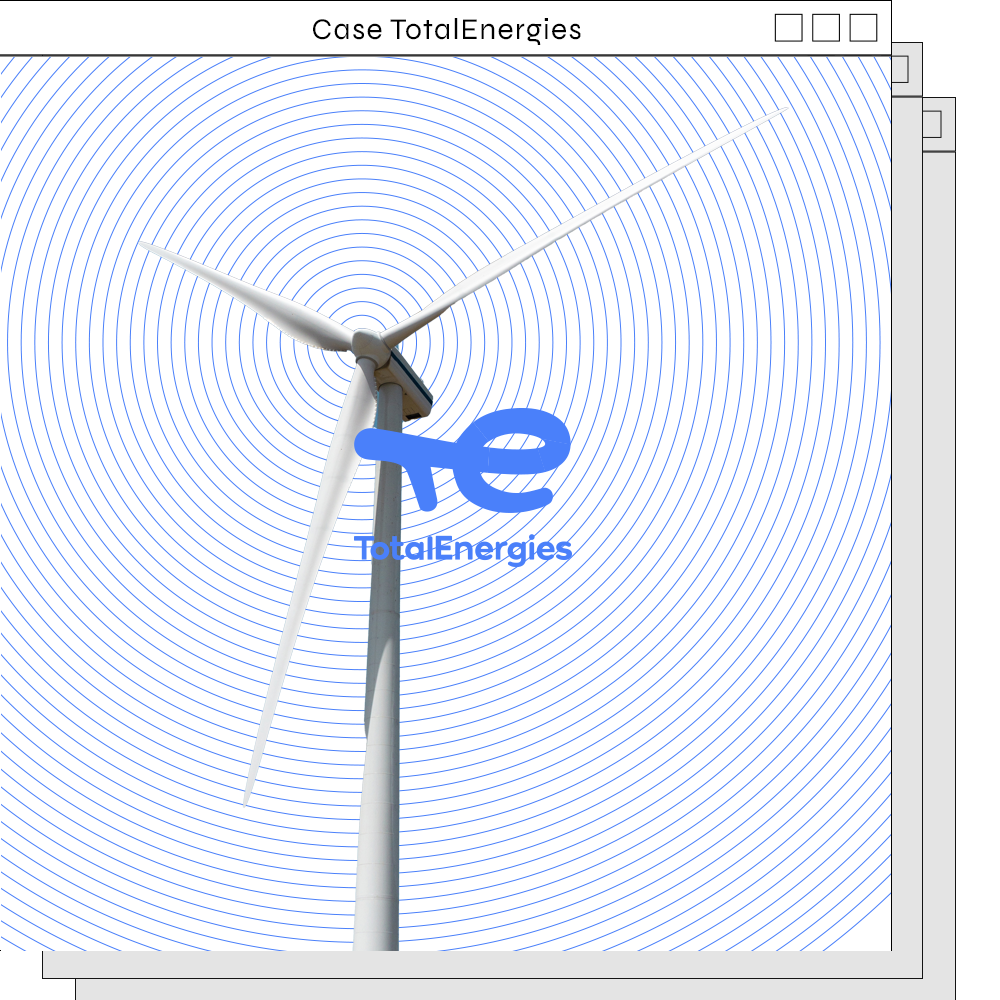Click the square button on the rearmost window
The height and width of the screenshot is (1000, 1000).
(932, 124)
